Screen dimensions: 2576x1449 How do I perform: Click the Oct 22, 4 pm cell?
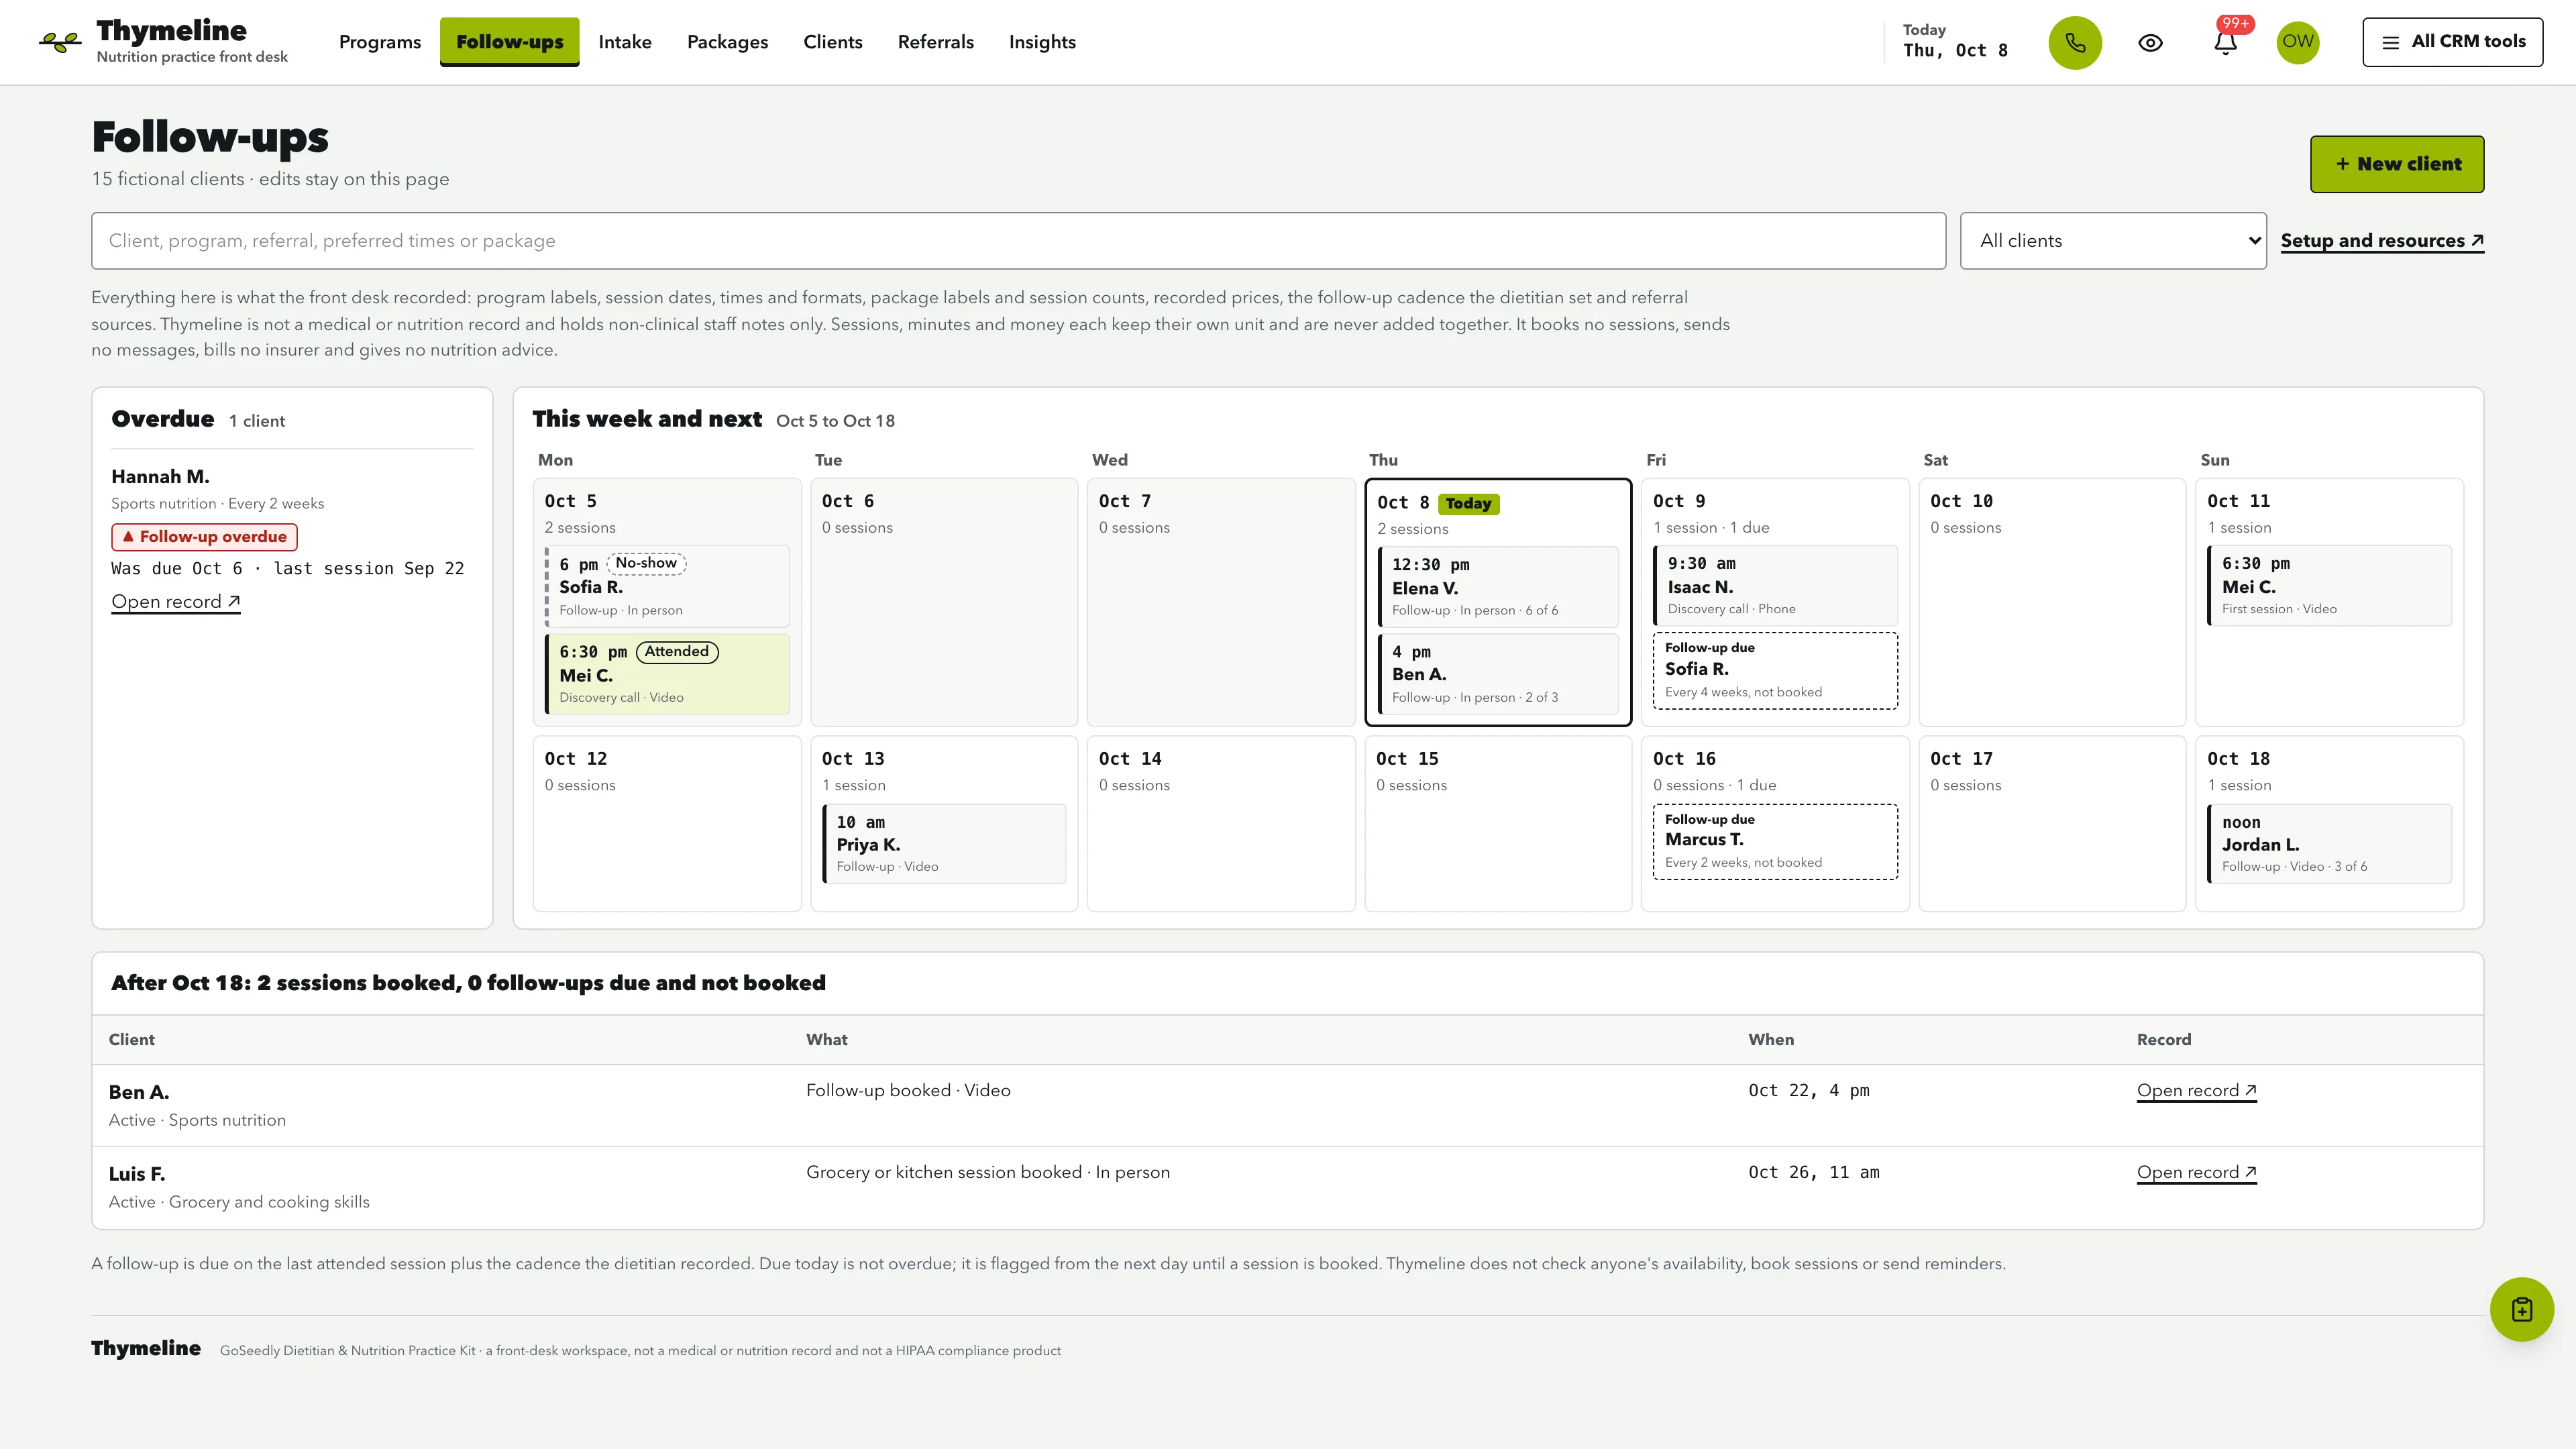pos(1808,1091)
